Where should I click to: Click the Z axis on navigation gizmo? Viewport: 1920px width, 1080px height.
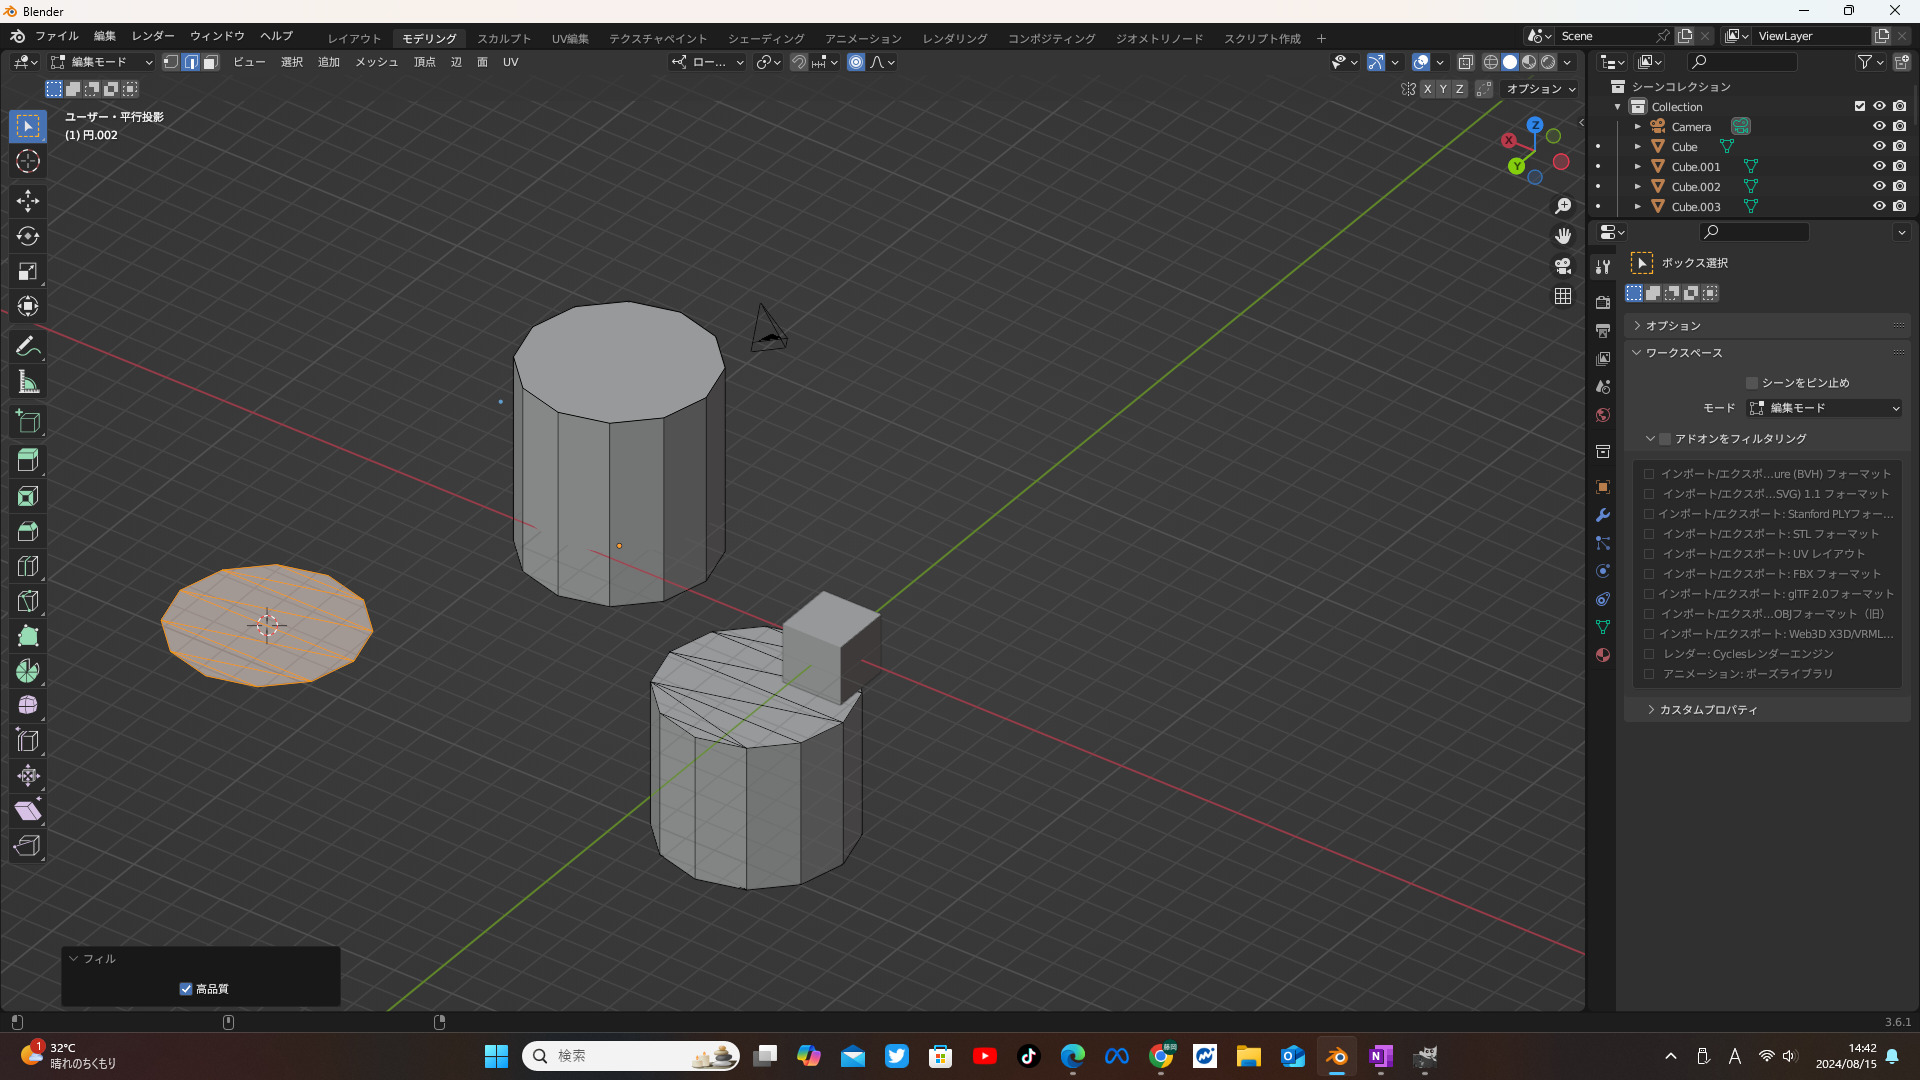click(x=1535, y=125)
